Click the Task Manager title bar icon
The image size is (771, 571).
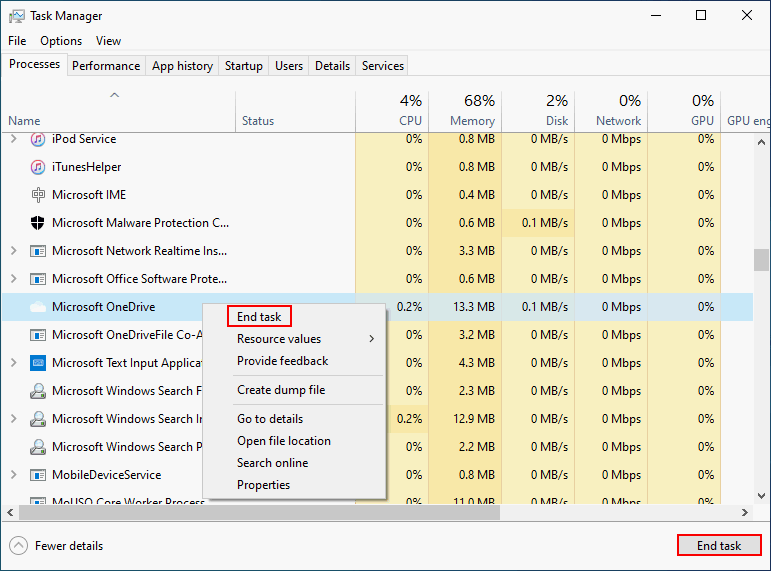point(17,16)
